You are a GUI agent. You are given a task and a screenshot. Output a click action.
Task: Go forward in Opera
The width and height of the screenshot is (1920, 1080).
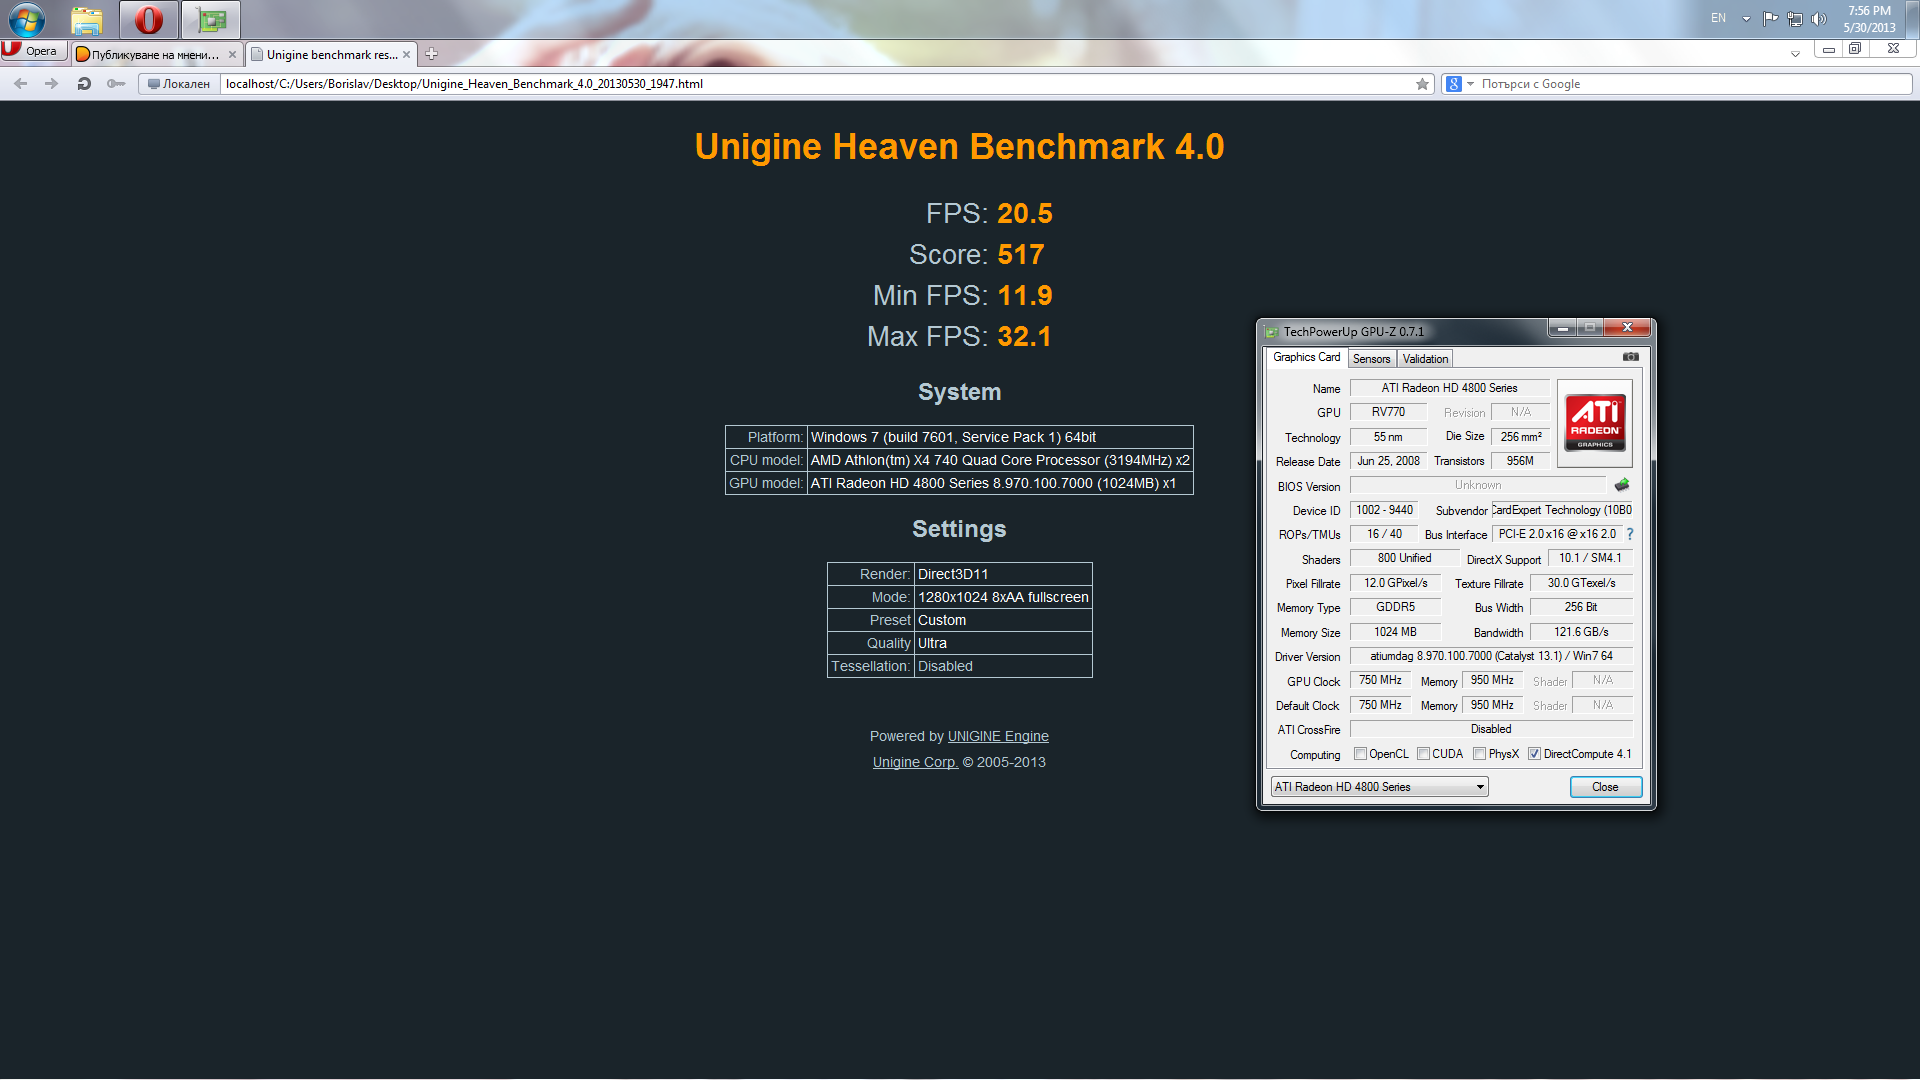click(52, 84)
